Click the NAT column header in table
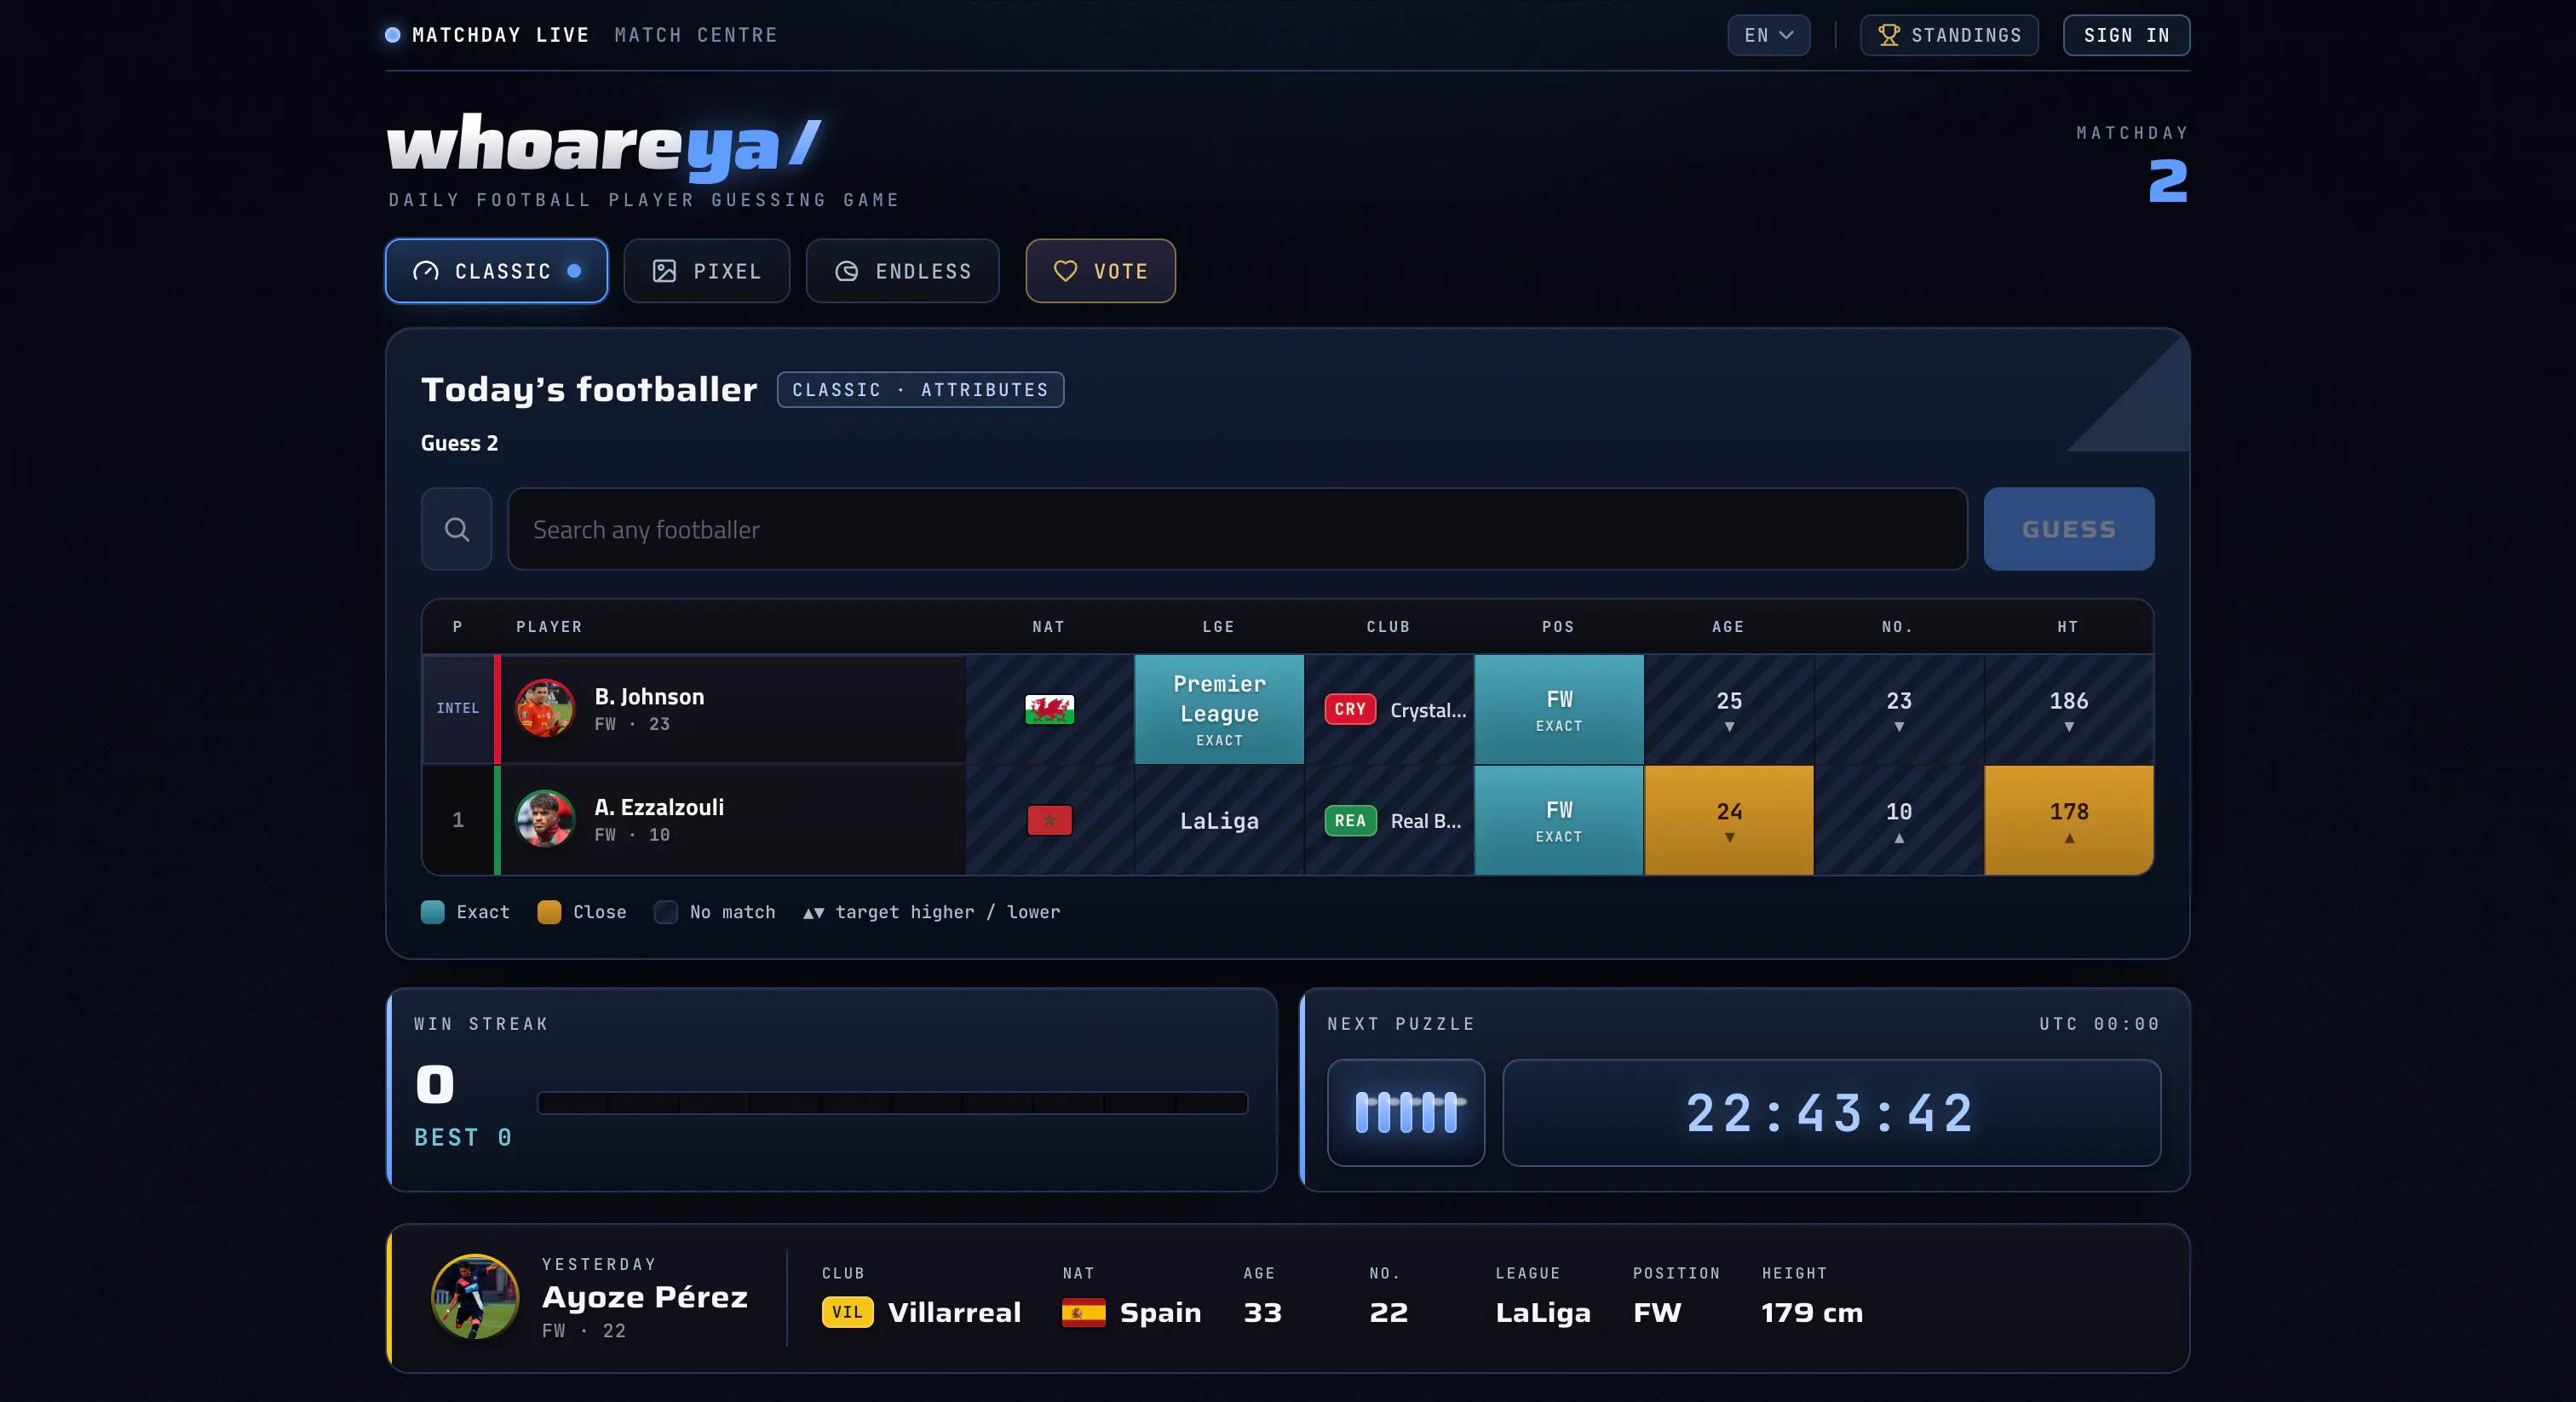Viewport: 2576px width, 1402px height. tap(1049, 627)
